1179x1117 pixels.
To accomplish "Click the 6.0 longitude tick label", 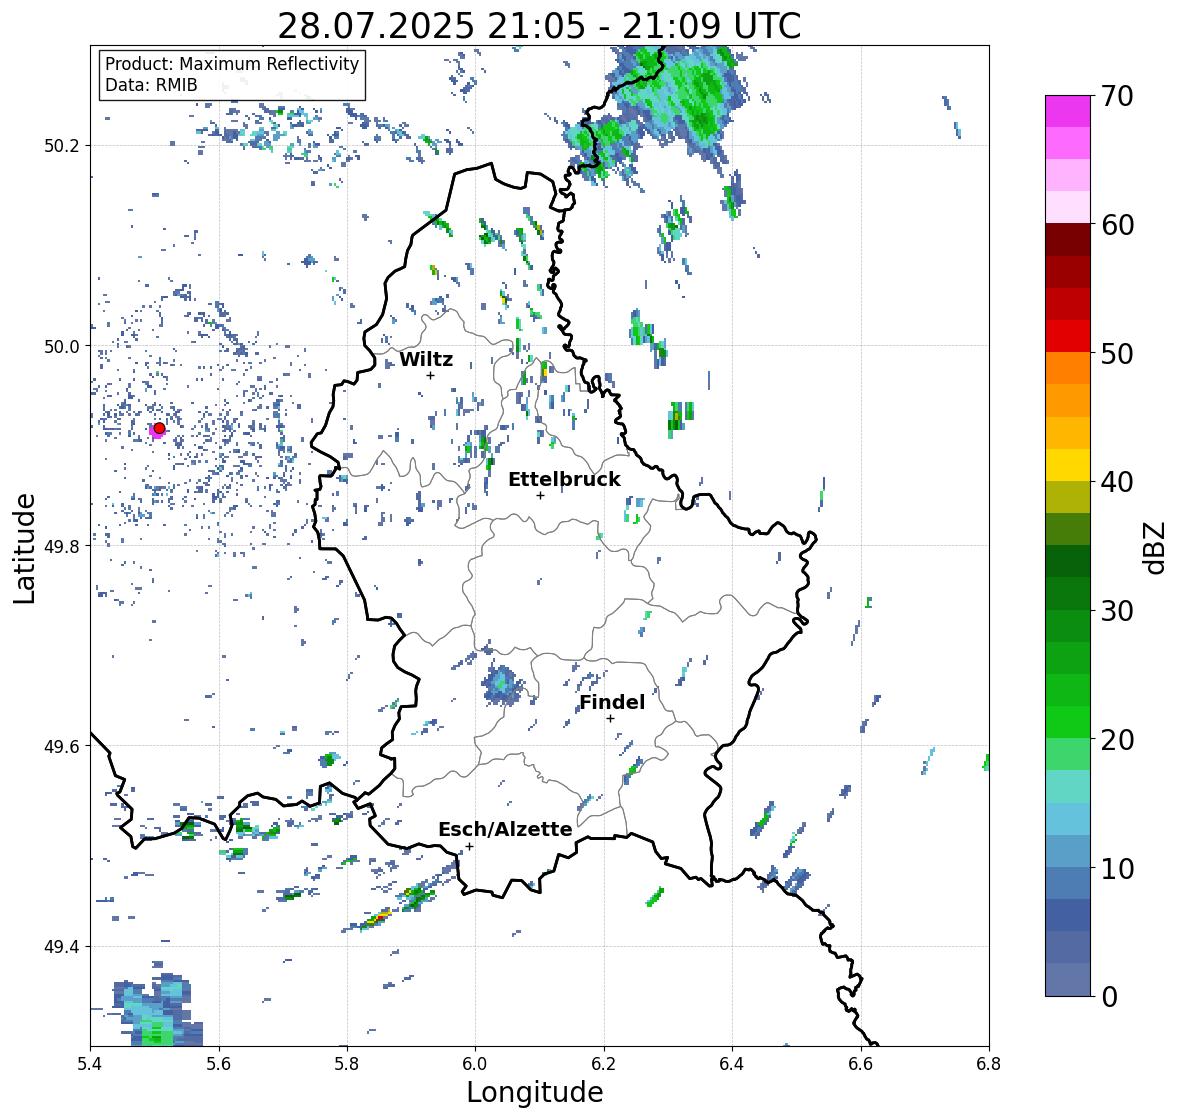I will [475, 1064].
